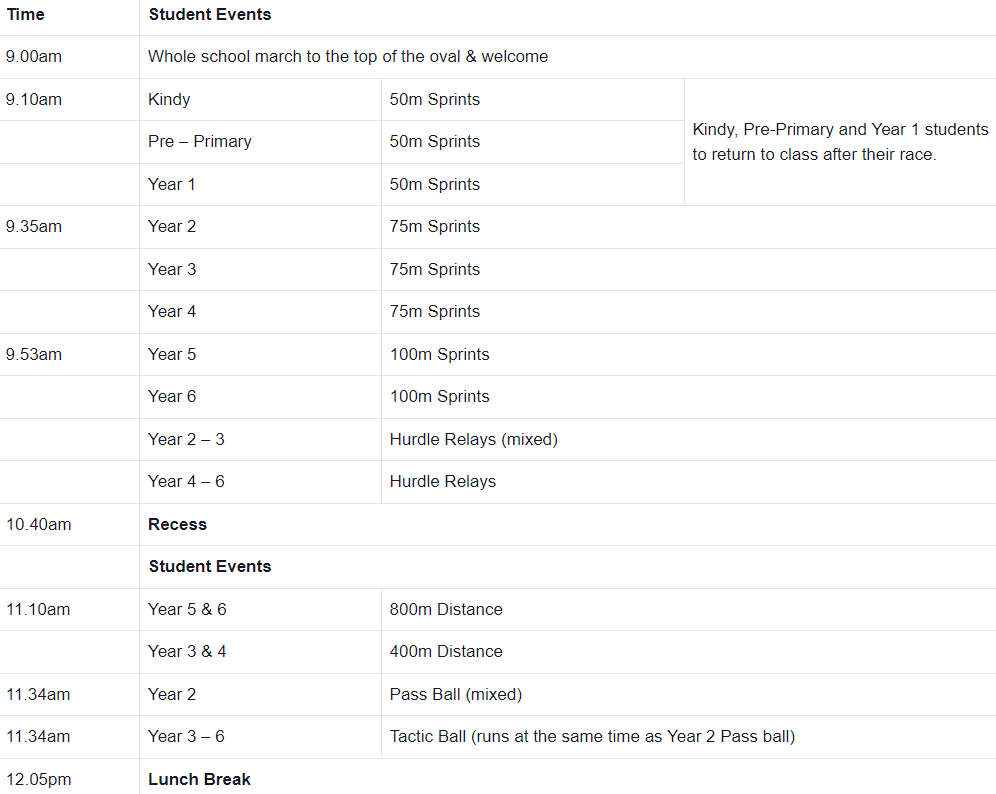The height and width of the screenshot is (794, 996).
Task: Select the 10.40am time cell
Action: [38, 524]
